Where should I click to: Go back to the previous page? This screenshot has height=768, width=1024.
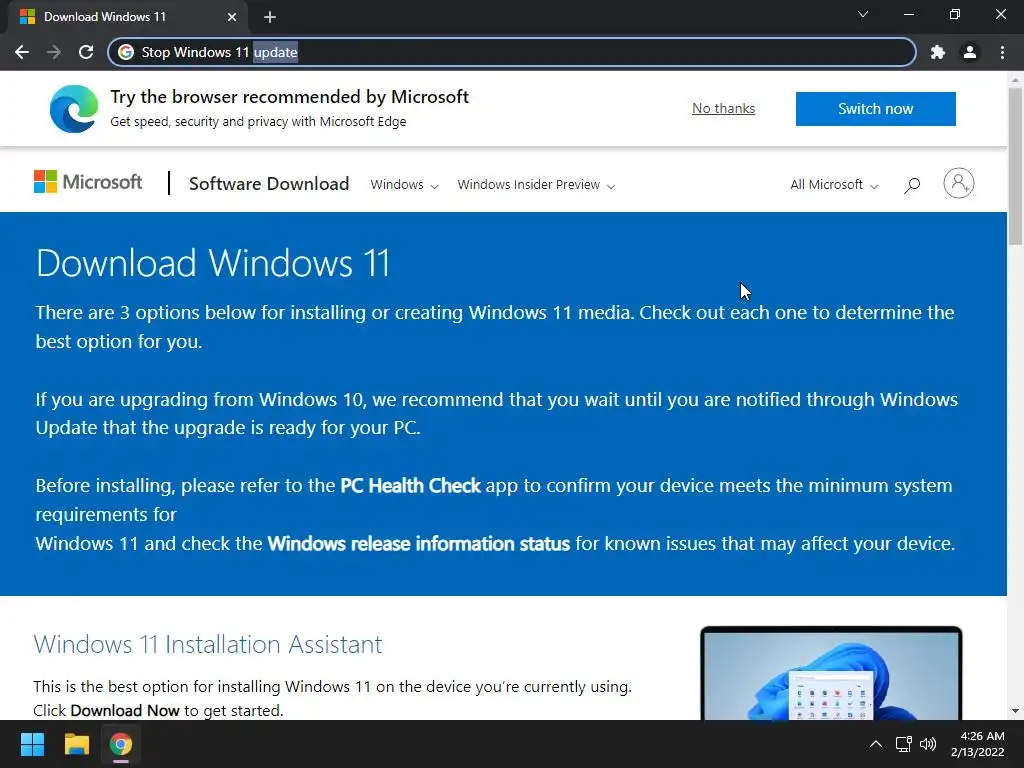[x=22, y=52]
